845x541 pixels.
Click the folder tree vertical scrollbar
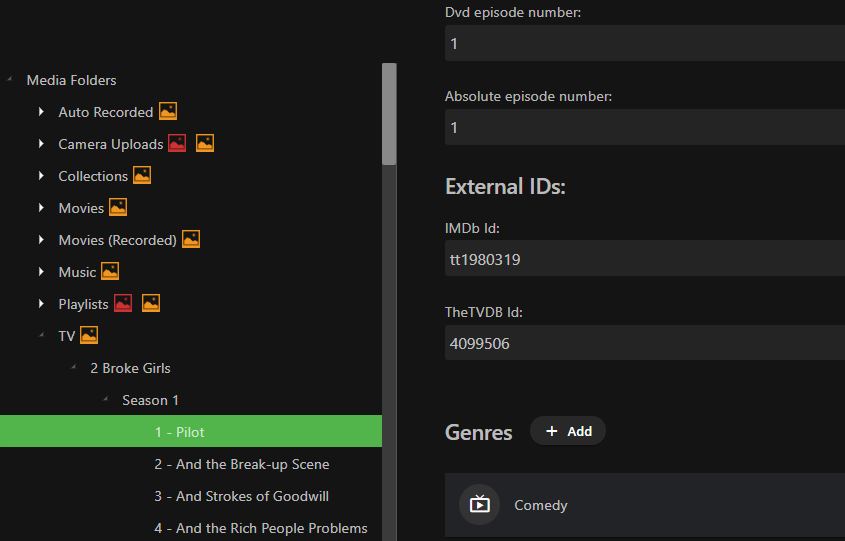(390, 115)
